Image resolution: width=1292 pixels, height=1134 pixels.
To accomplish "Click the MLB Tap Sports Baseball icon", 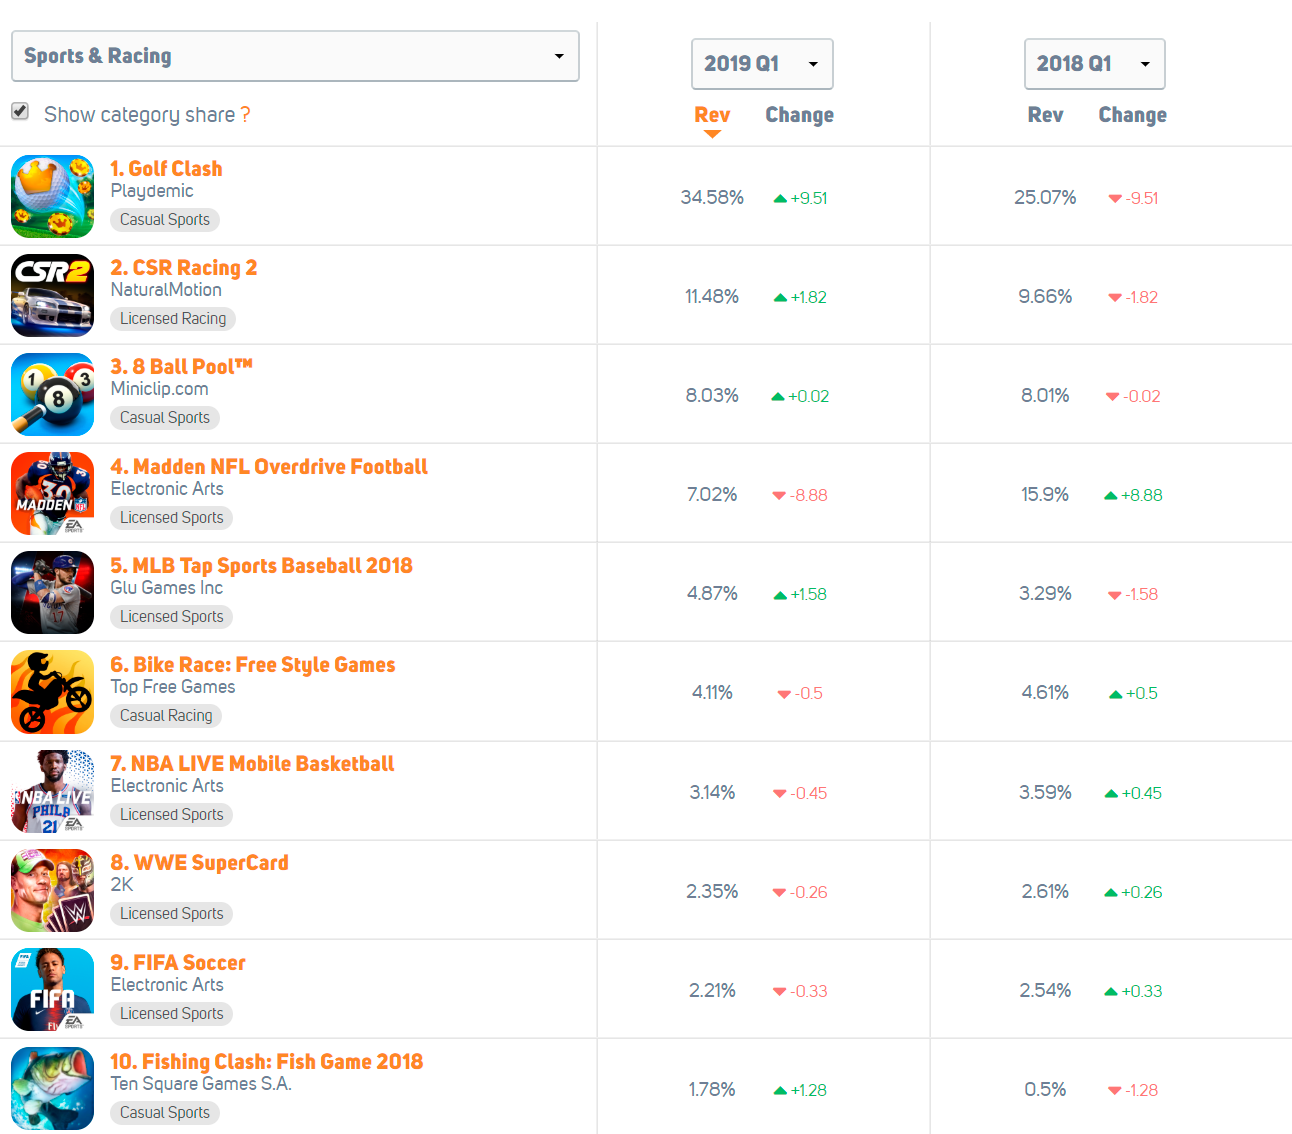I will (x=52, y=592).
